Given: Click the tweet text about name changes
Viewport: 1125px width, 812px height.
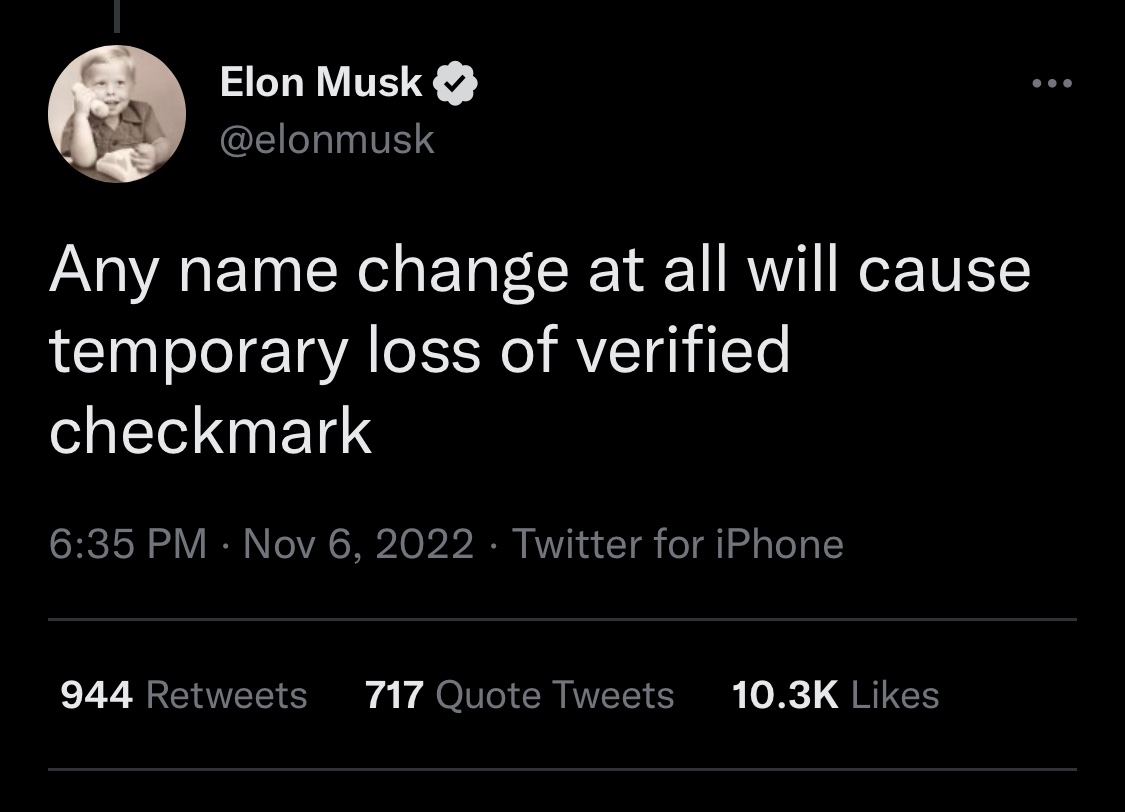Looking at the screenshot, I should click(x=538, y=351).
